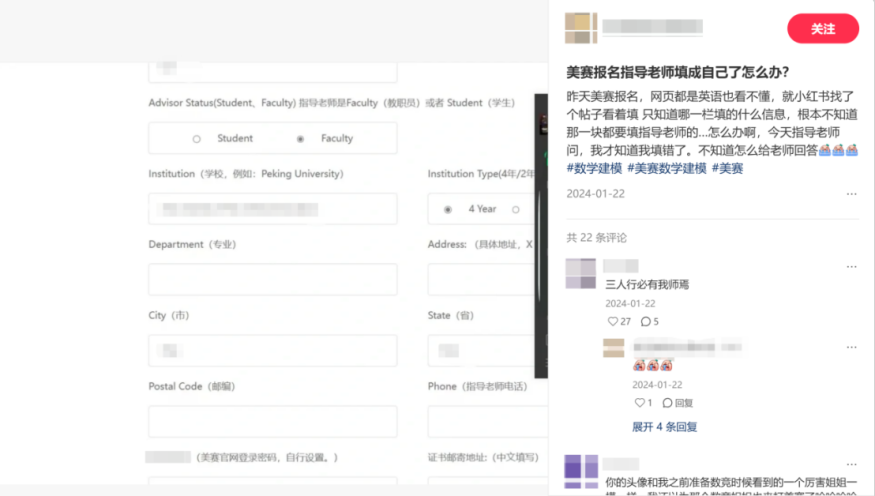The image size is (875, 496).
Task: Open options for the emoji reply
Action: click(851, 347)
